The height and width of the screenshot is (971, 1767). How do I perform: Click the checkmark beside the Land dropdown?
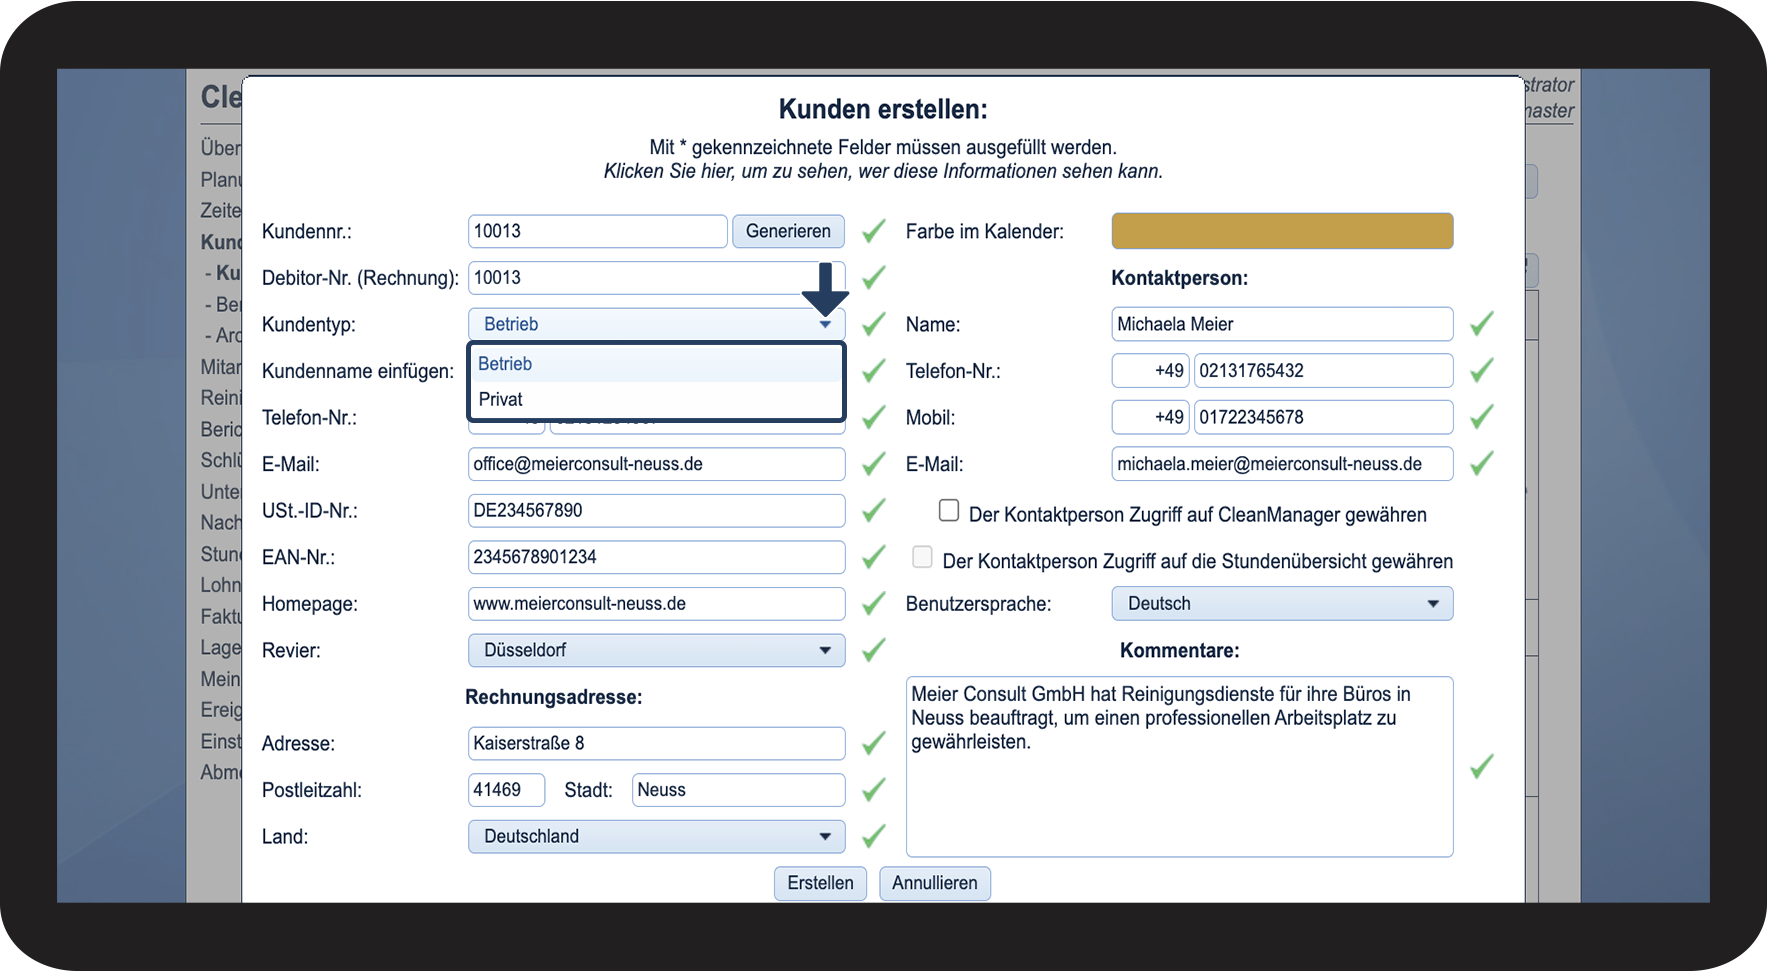(873, 836)
